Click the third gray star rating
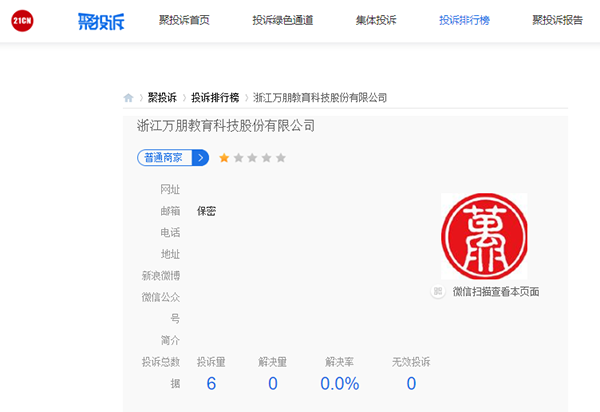The width and height of the screenshot is (600, 412). point(253,157)
